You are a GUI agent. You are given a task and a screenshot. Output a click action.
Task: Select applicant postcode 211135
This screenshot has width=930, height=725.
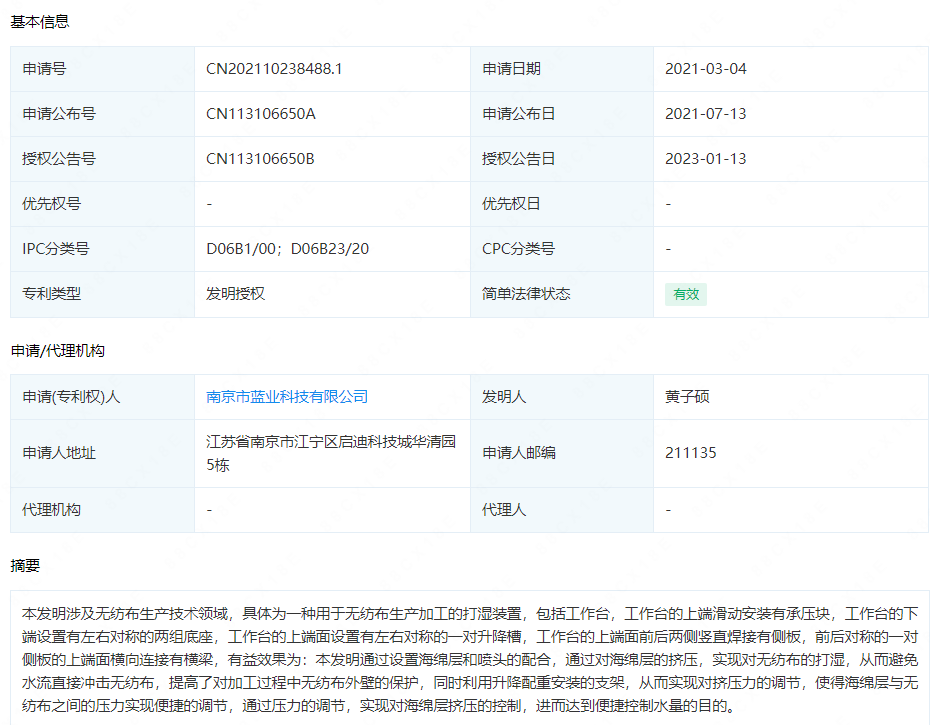click(x=690, y=453)
